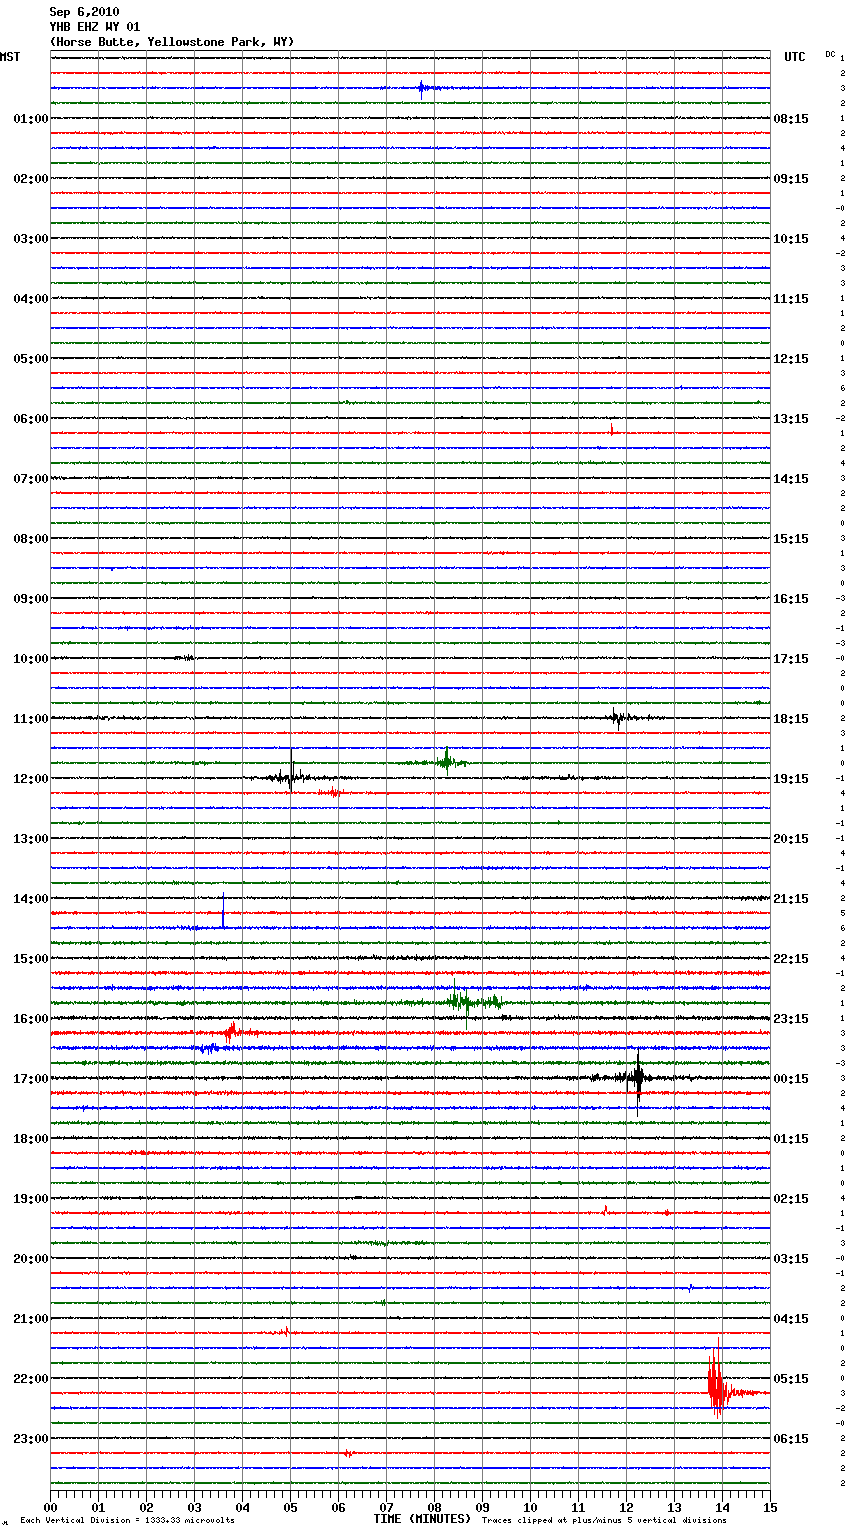Select the 14:00 MST hour label
Viewport: 850px width, 1534px height.
pos(31,899)
